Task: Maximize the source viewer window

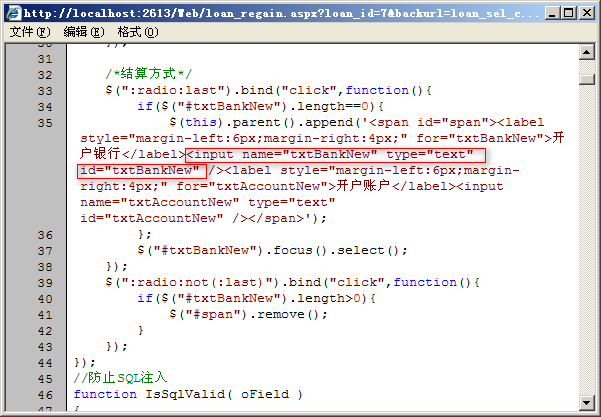Action: pos(564,13)
